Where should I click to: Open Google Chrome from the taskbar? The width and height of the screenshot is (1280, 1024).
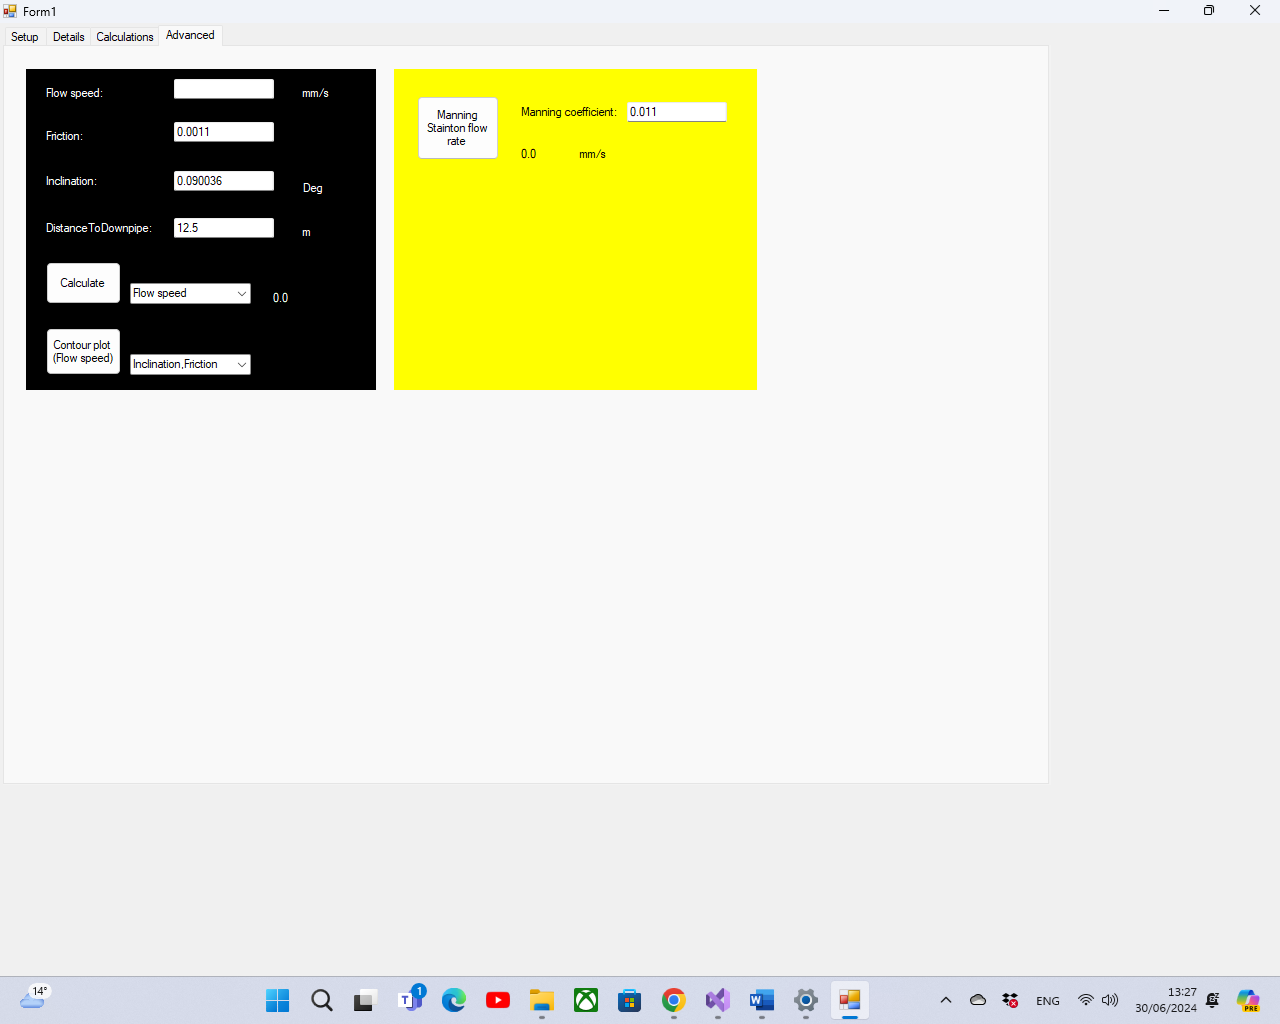pyautogui.click(x=674, y=1000)
